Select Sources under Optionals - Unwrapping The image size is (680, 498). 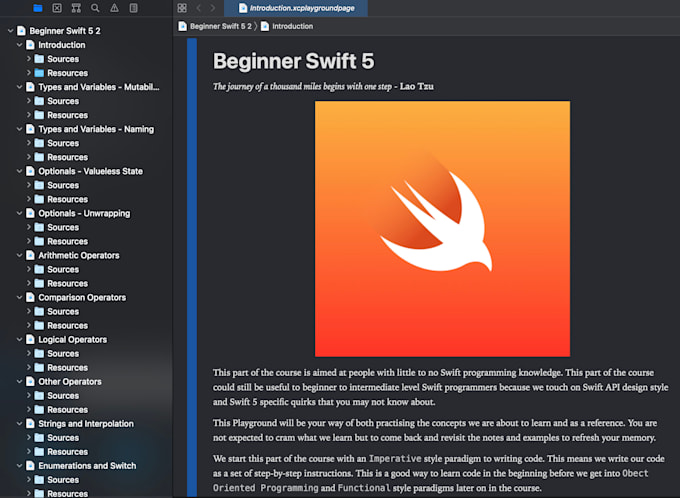63,227
